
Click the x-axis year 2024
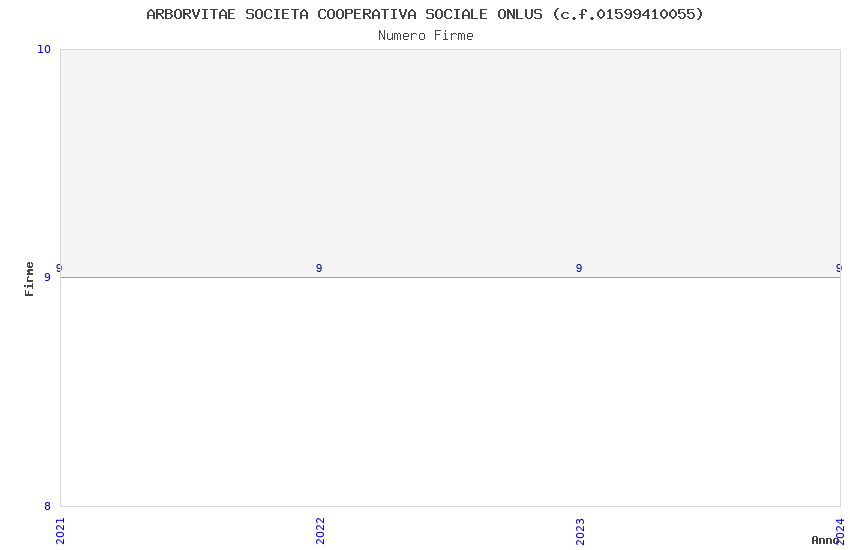click(x=840, y=531)
